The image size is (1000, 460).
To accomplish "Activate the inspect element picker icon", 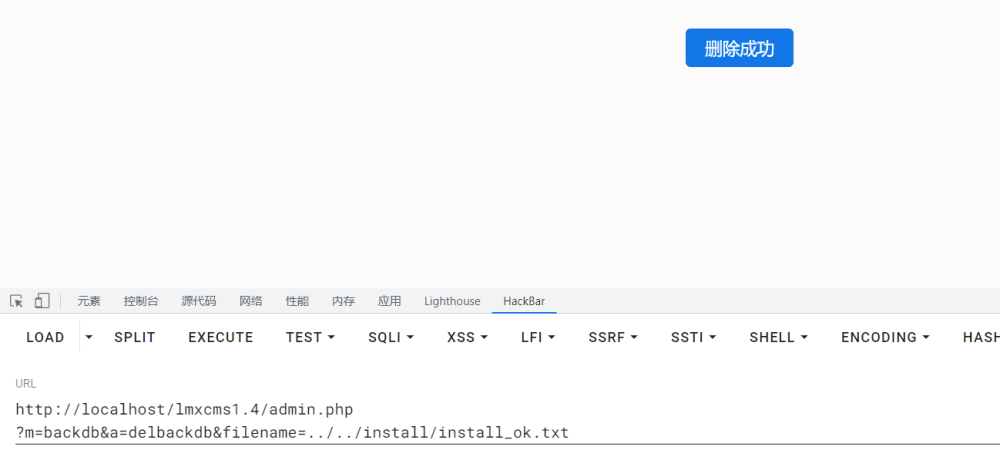I will click(x=17, y=301).
